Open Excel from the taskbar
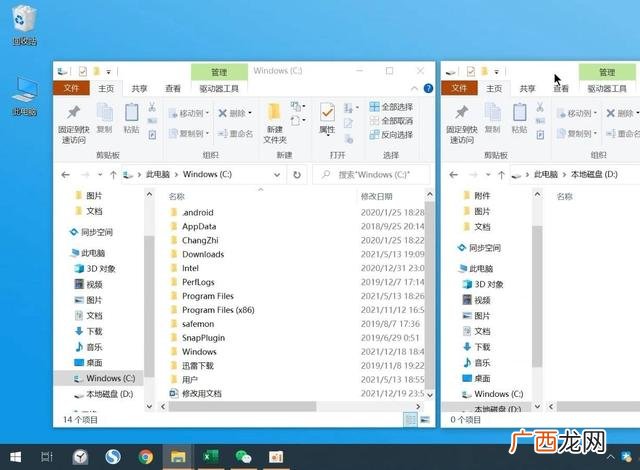This screenshot has height=470, width=640. 211,457
